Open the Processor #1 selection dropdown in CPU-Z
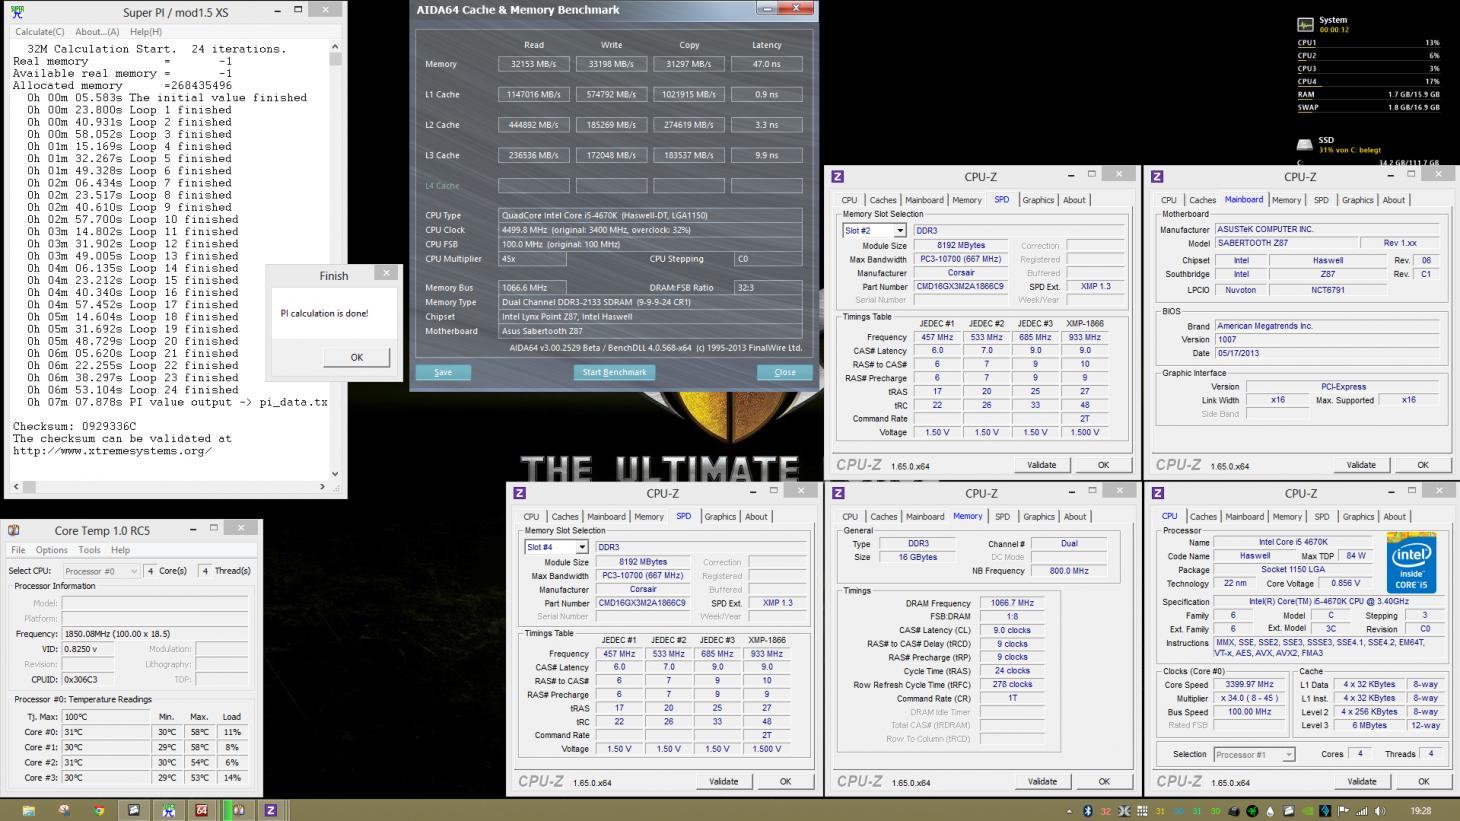Screen dimensions: 1460x821 click(x=1288, y=755)
